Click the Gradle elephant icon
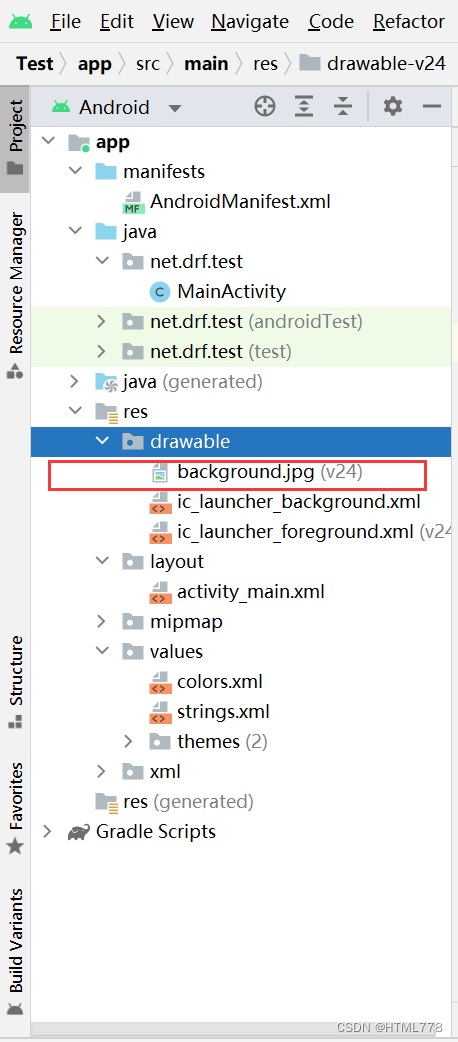This screenshot has width=458, height=1042. tap(80, 833)
